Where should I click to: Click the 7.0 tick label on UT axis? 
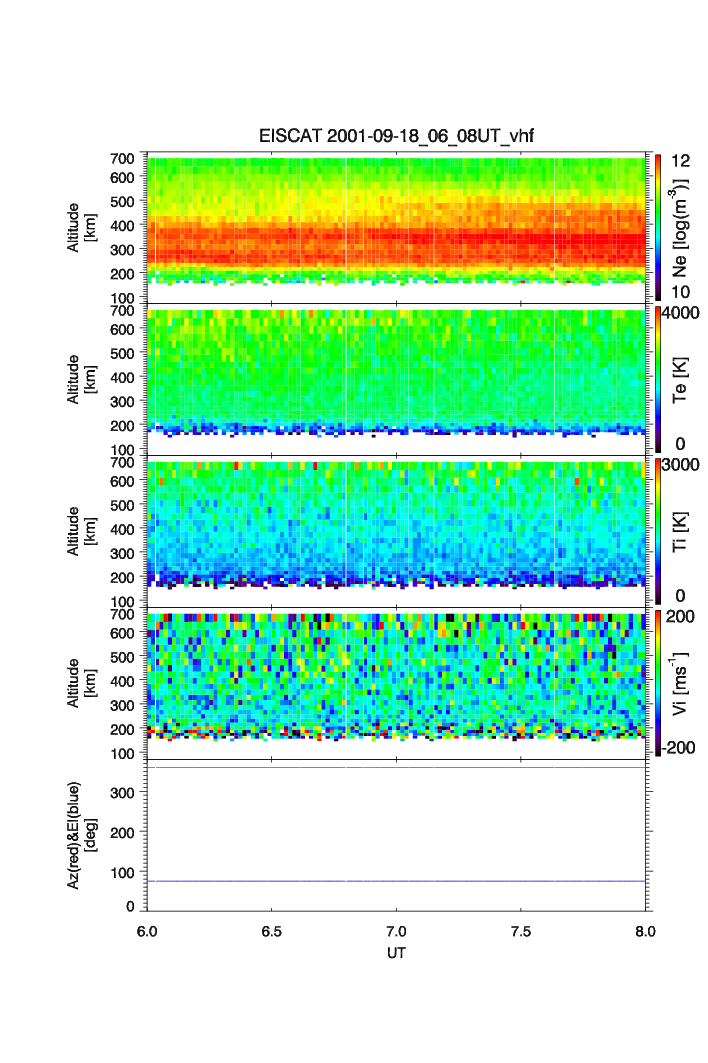point(397,931)
